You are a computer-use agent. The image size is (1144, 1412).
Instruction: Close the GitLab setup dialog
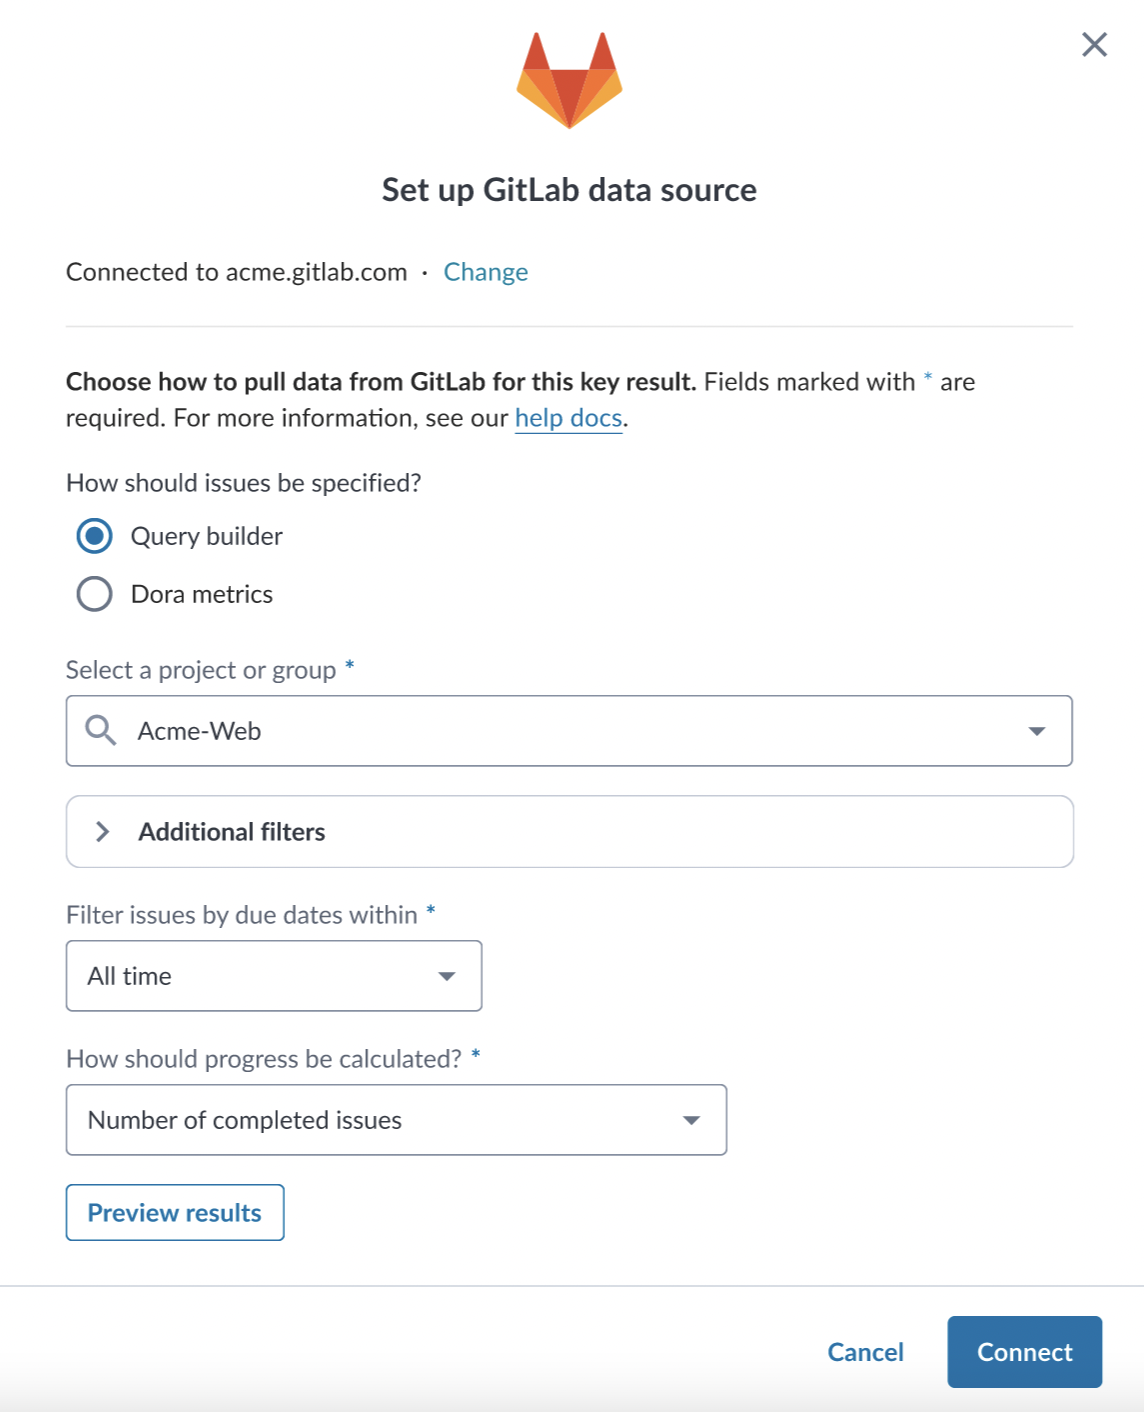(x=1094, y=44)
